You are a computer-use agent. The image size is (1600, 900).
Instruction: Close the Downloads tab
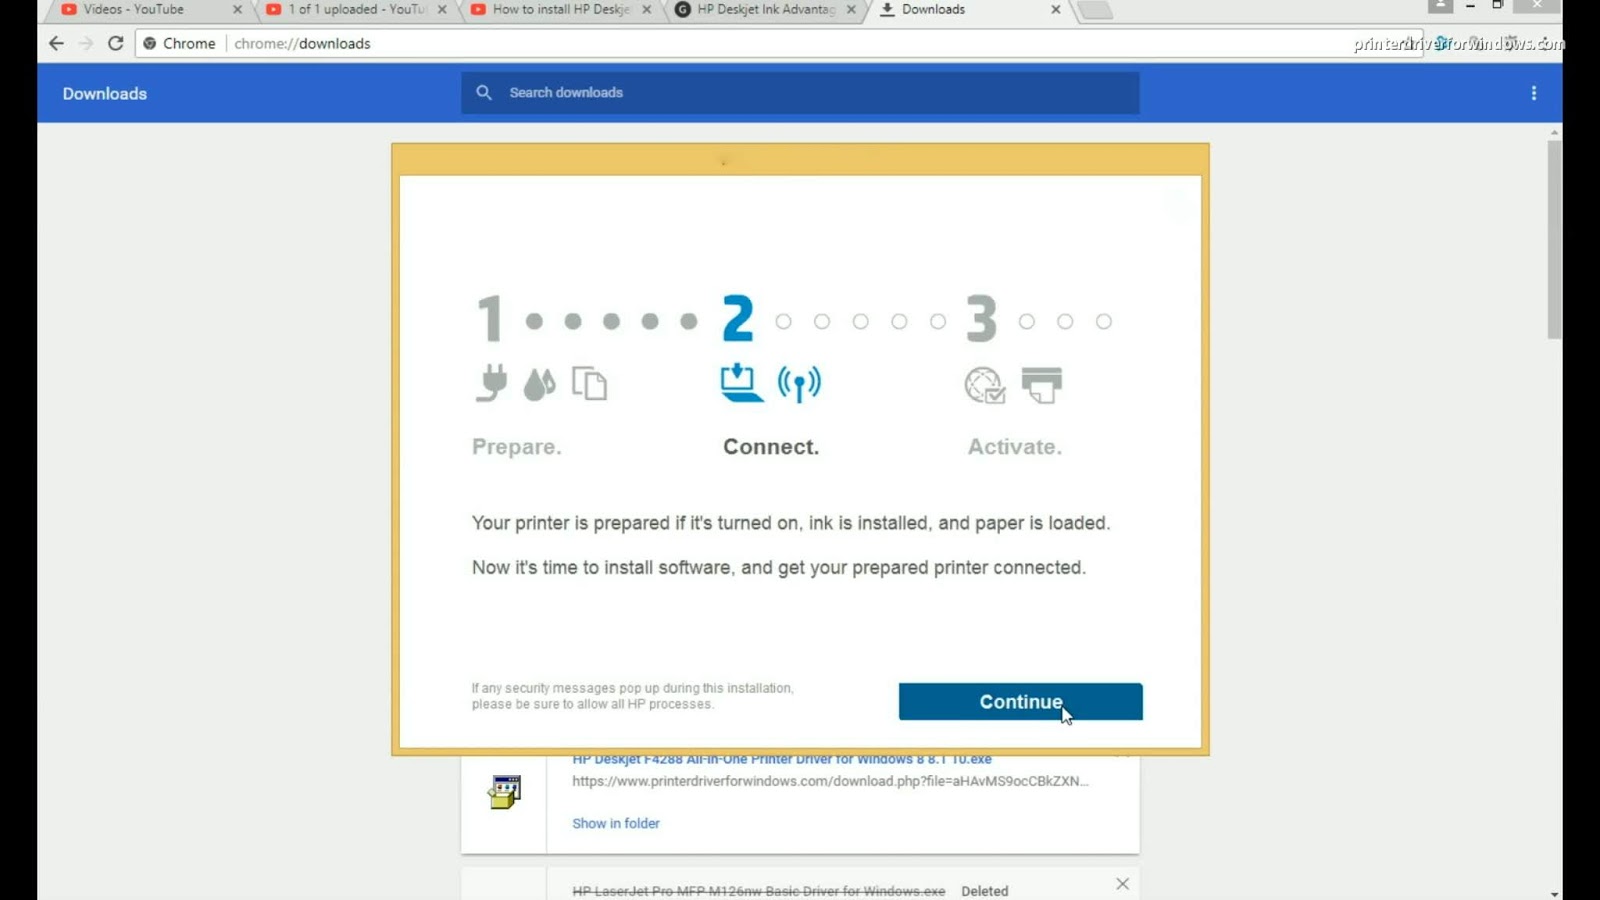coord(1055,9)
